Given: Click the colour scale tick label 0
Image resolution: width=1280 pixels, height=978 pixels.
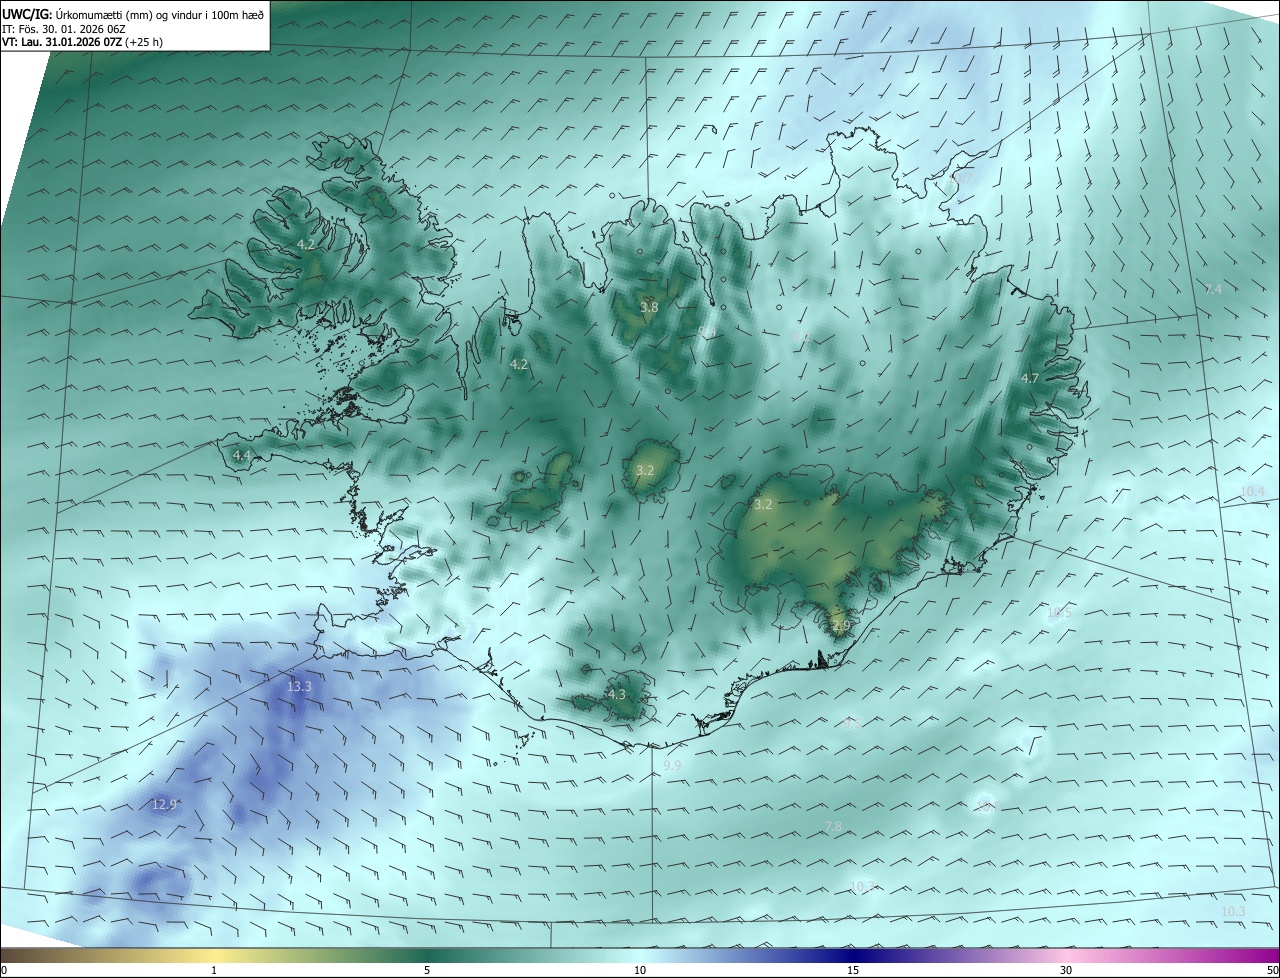Looking at the screenshot, I should (x=4, y=970).
